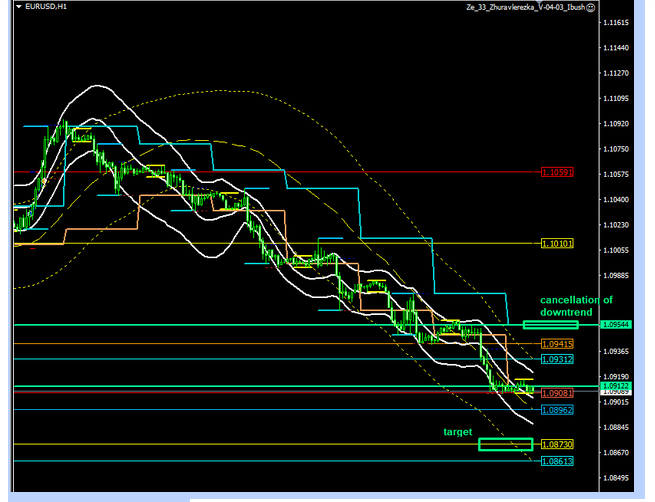Select the cyan 1.09312 level label
The width and height of the screenshot is (655, 502).
point(556,359)
